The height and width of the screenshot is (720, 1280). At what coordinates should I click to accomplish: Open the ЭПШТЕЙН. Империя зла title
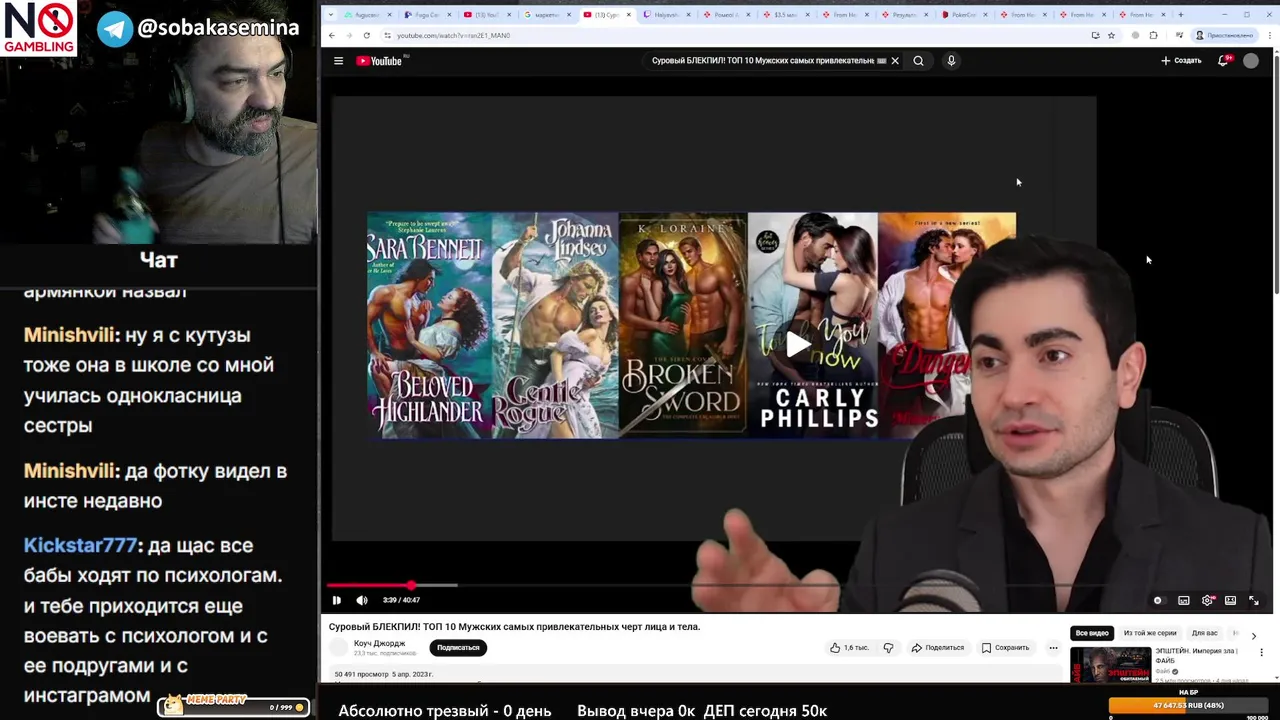pos(1196,655)
